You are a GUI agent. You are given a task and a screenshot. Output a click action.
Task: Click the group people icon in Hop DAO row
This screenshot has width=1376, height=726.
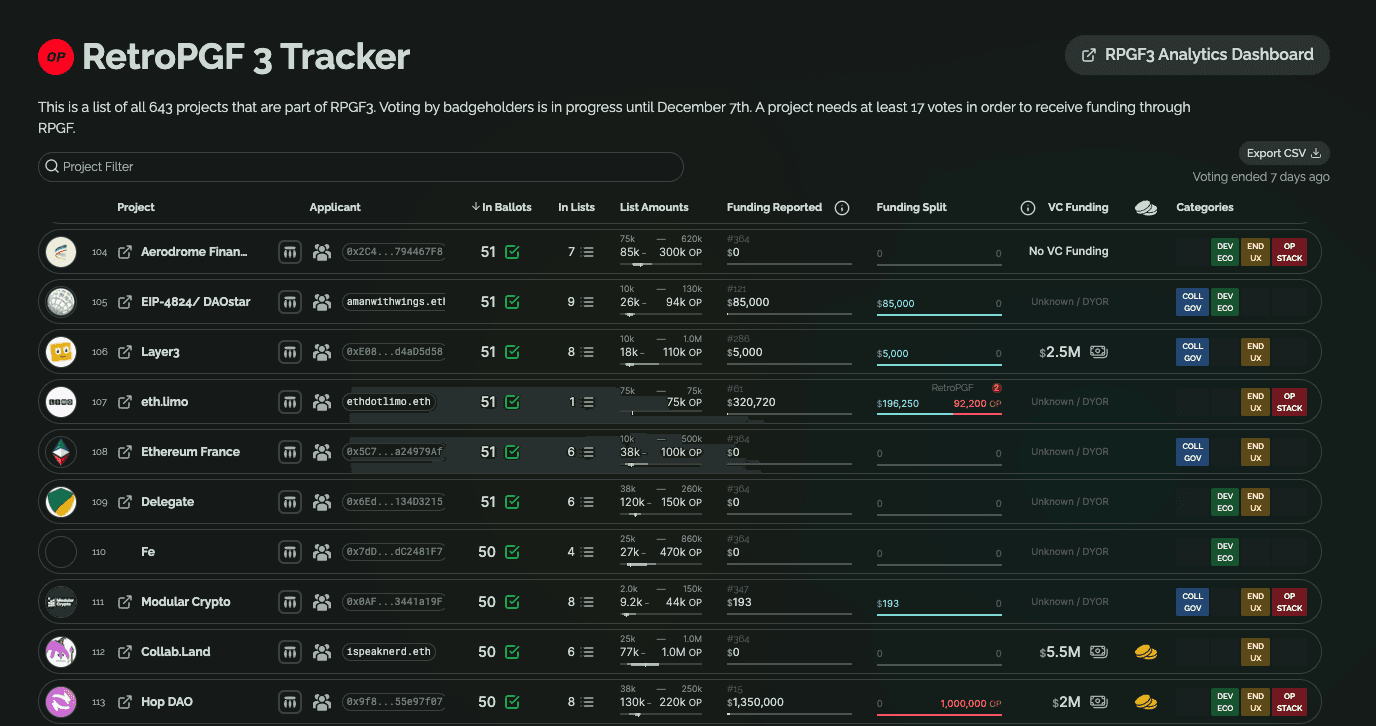pyautogui.click(x=322, y=702)
